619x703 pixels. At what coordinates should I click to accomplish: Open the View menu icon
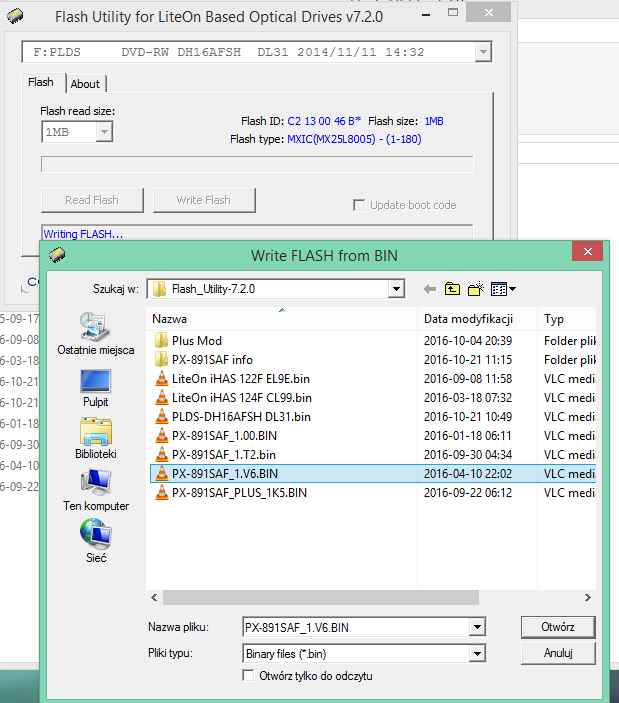click(503, 289)
